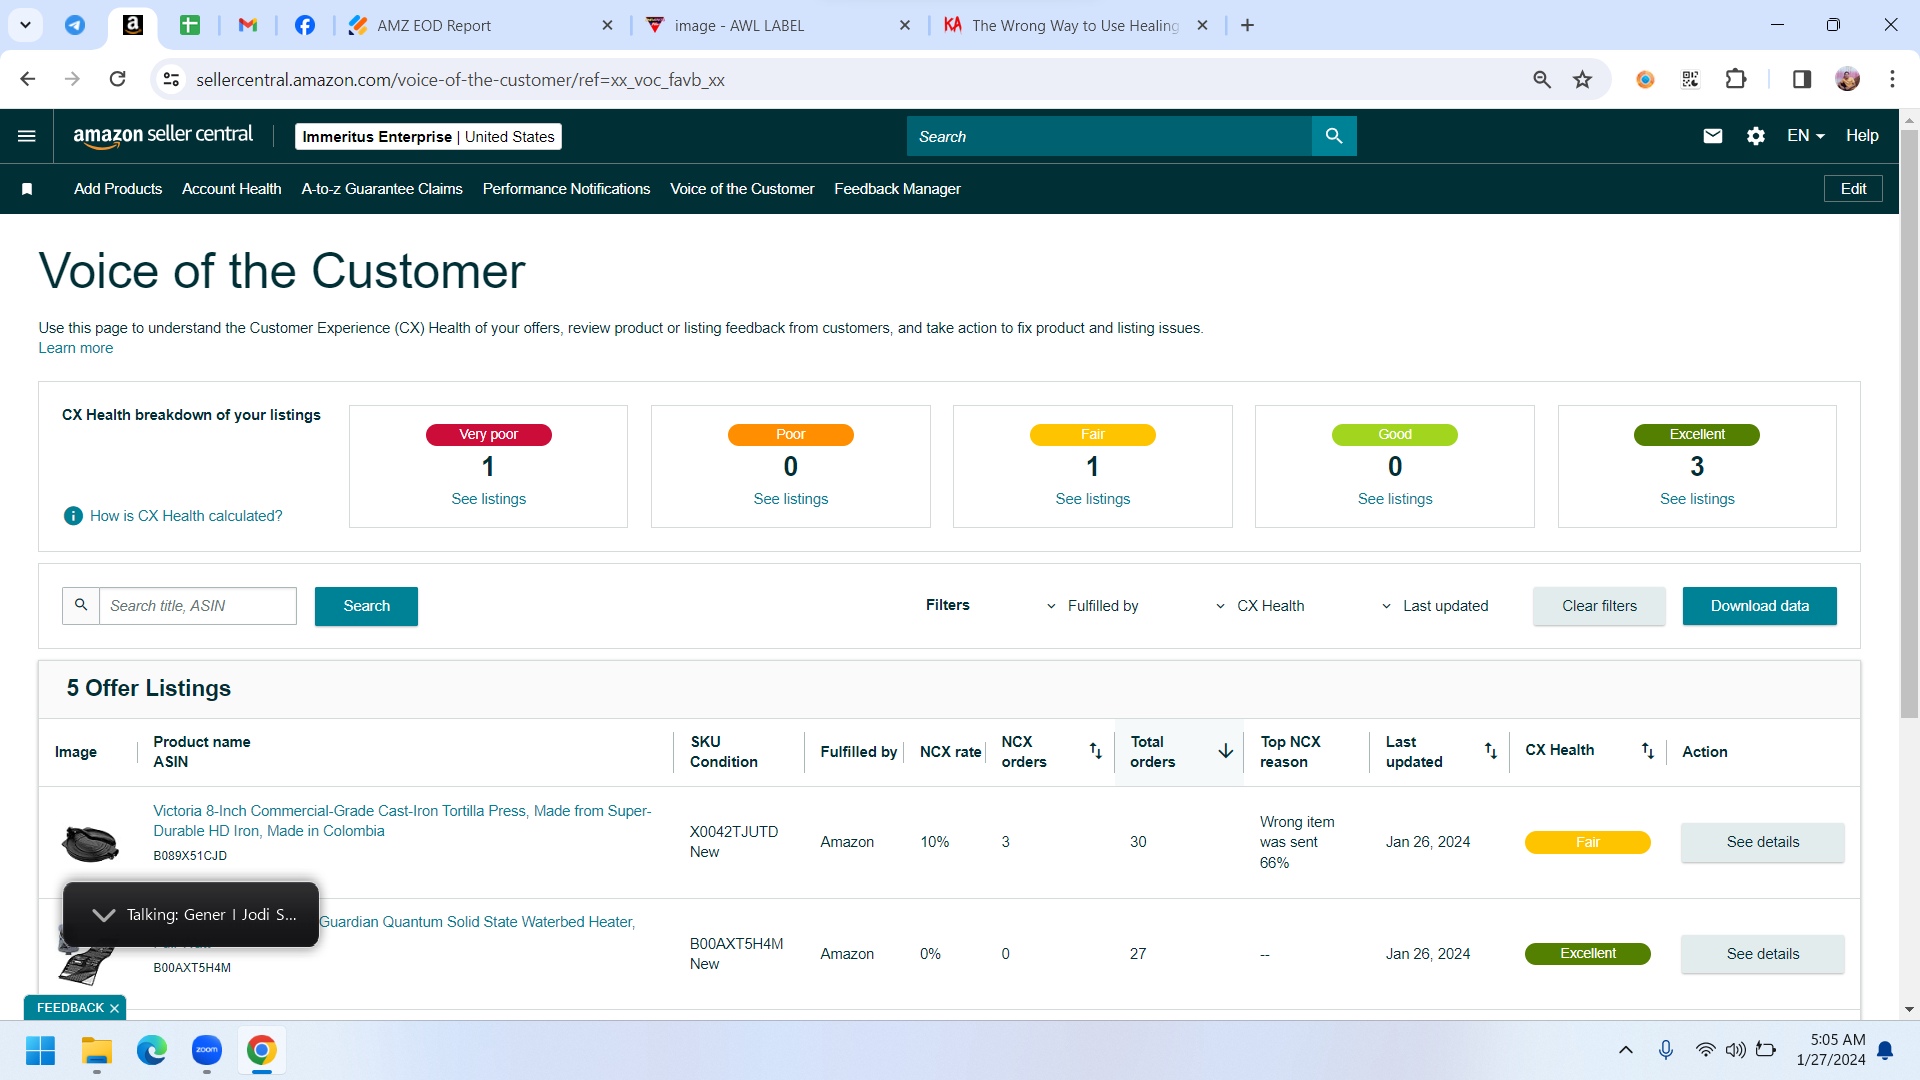Sort by CX Health arrows
1920x1080 pixels.
coord(1648,751)
